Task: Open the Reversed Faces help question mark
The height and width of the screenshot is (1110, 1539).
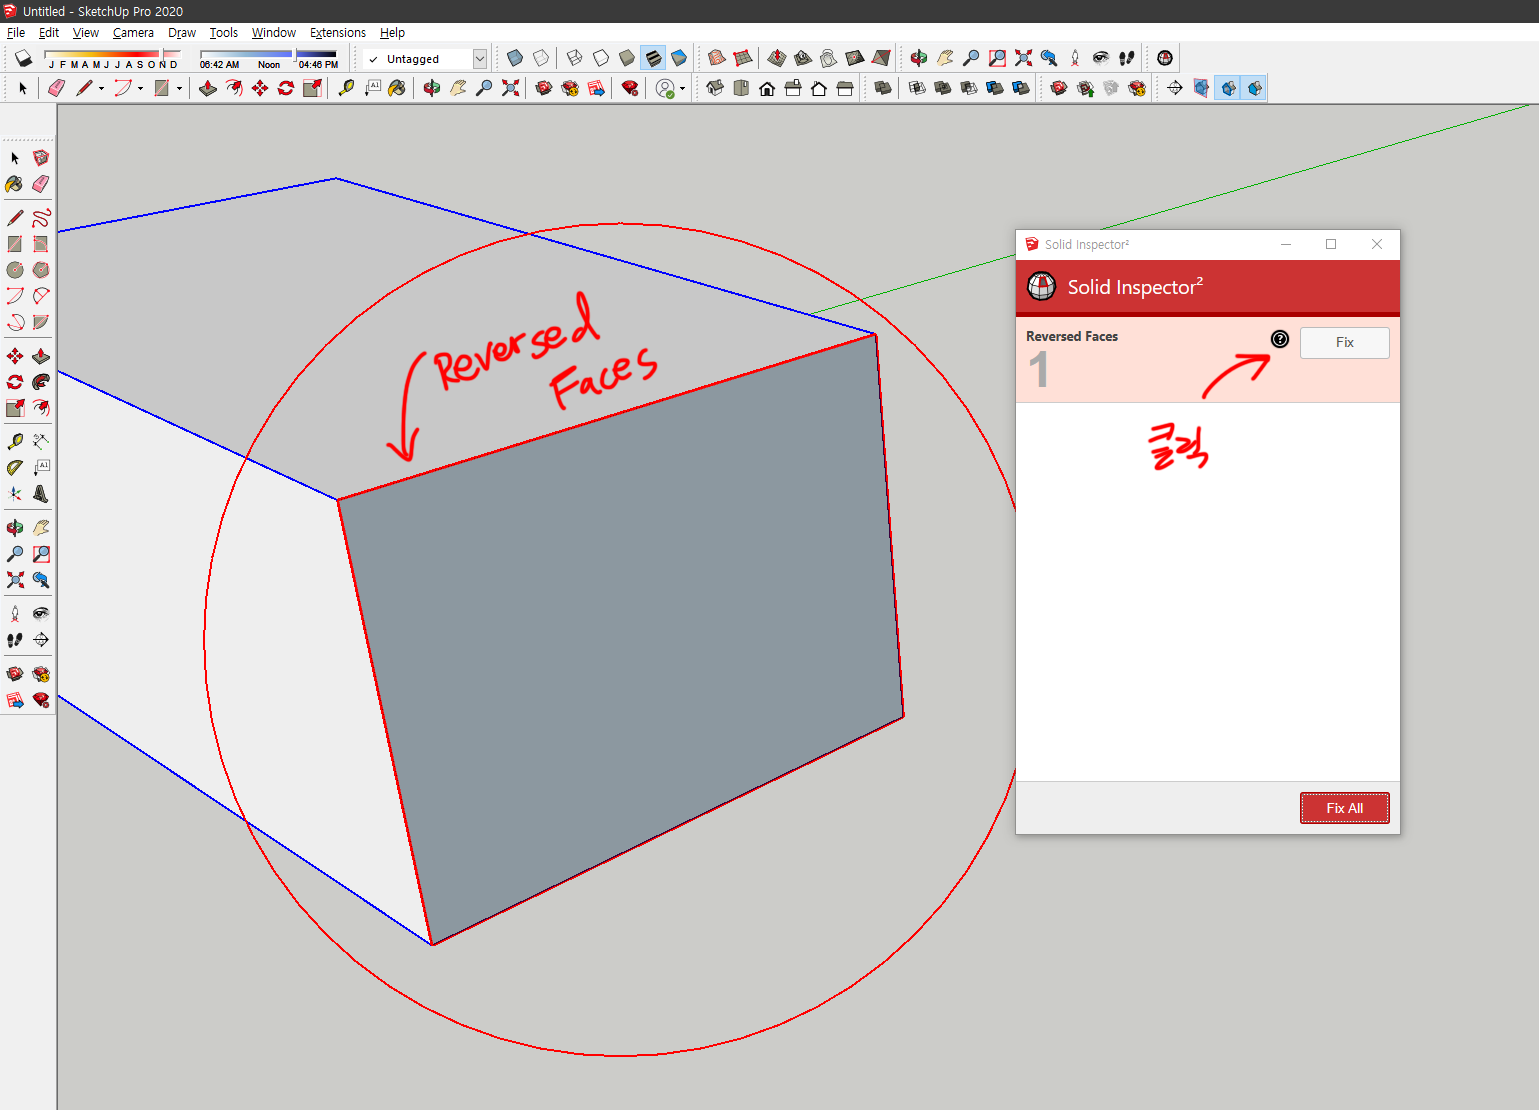Action: point(1280,339)
